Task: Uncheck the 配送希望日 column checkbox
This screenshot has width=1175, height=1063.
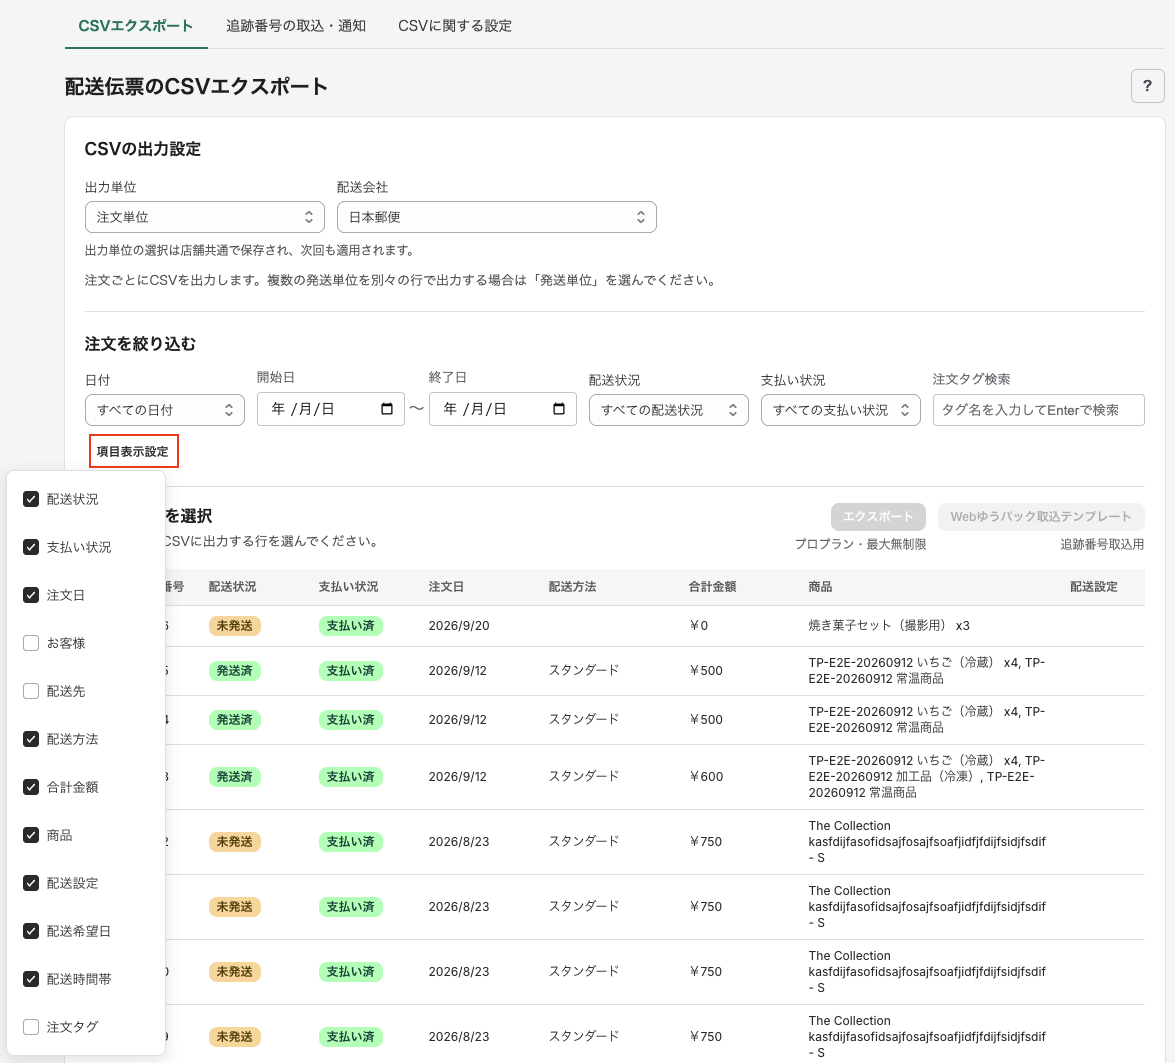Action: (x=31, y=930)
